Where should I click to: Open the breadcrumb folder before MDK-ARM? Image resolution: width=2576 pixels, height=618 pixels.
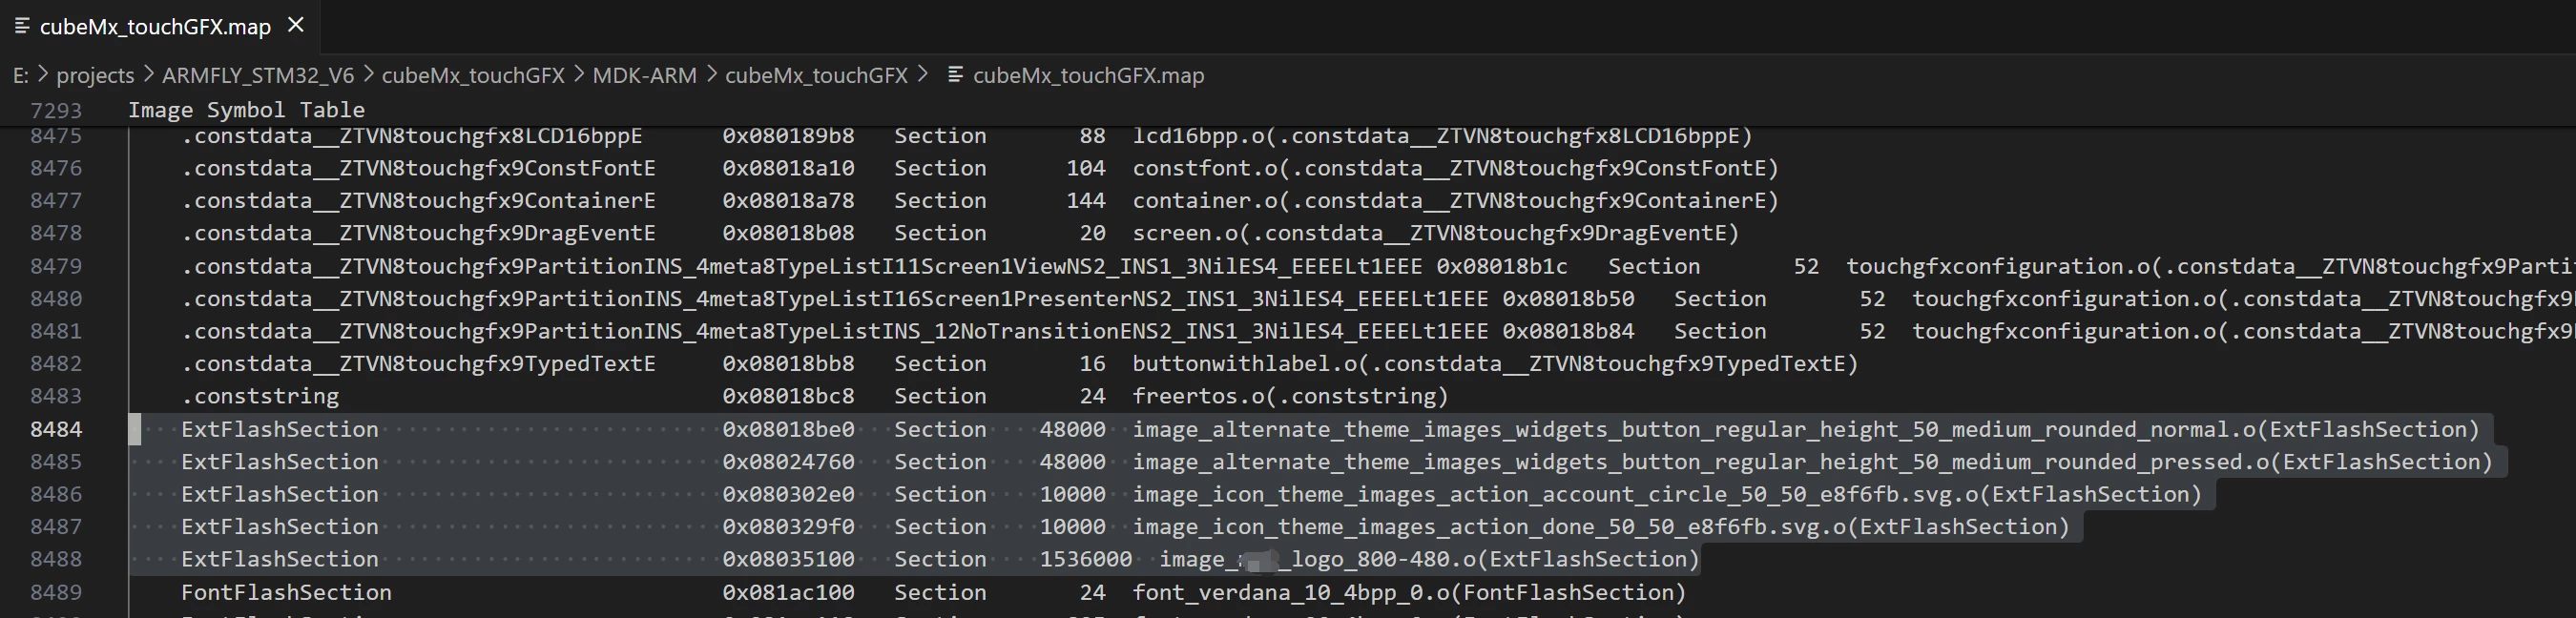coord(473,76)
